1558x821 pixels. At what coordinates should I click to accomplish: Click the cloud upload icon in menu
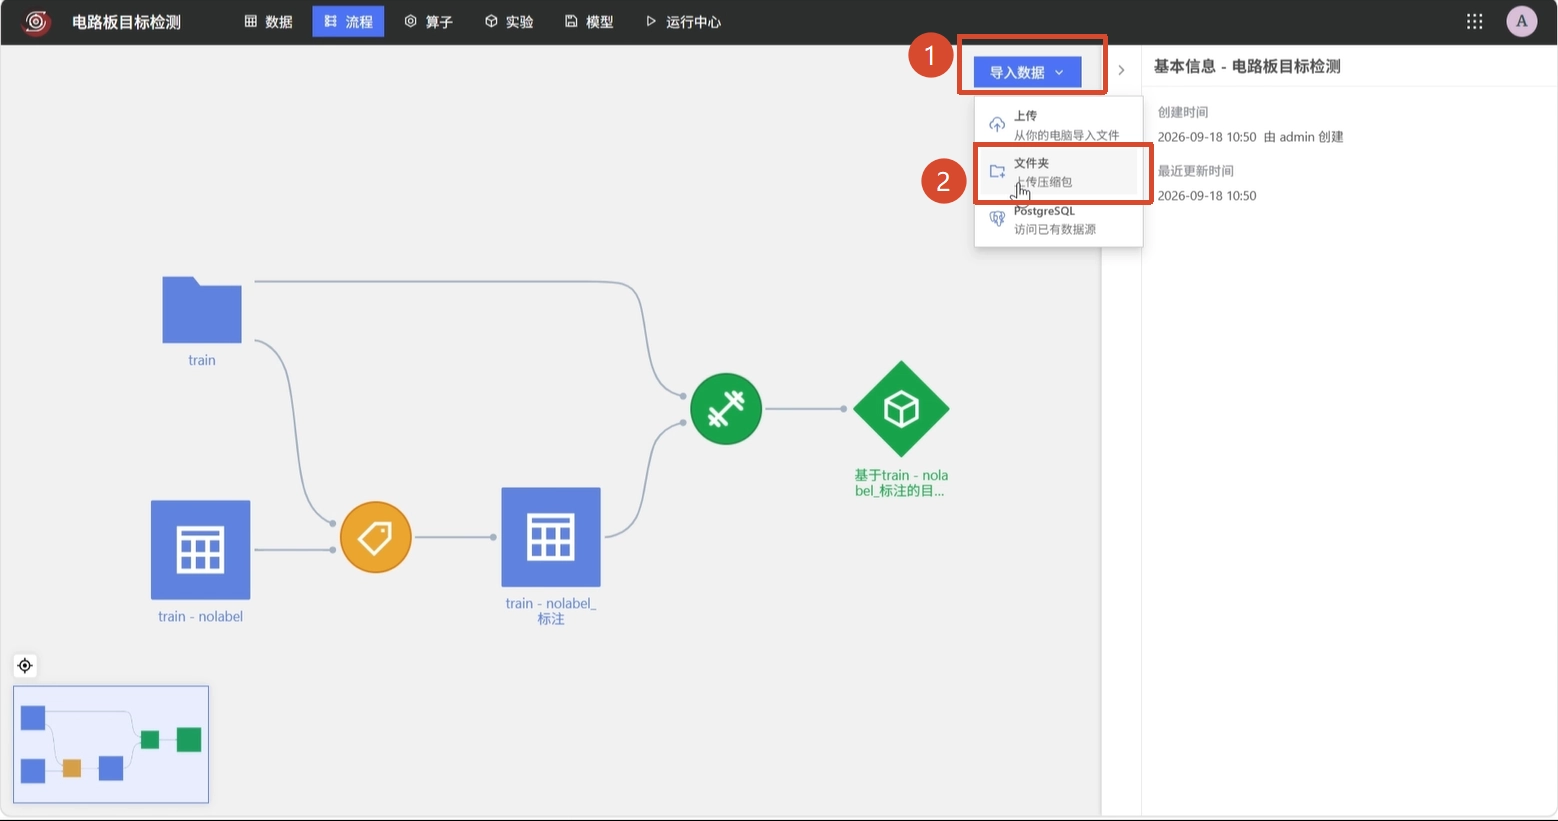997,124
